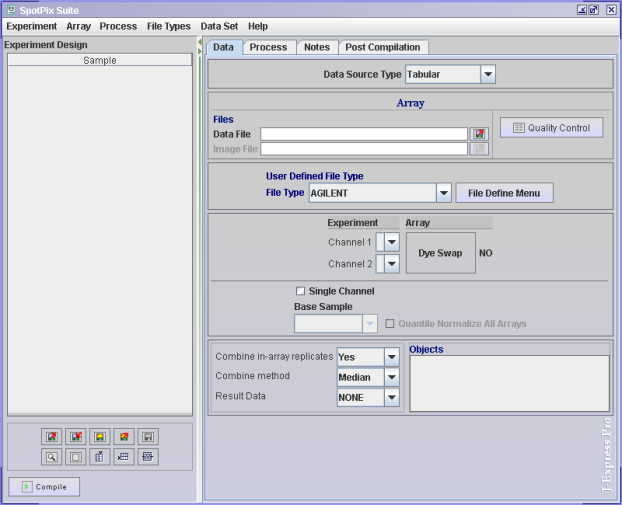Click into the Data File text field
The image size is (622, 505).
point(364,134)
